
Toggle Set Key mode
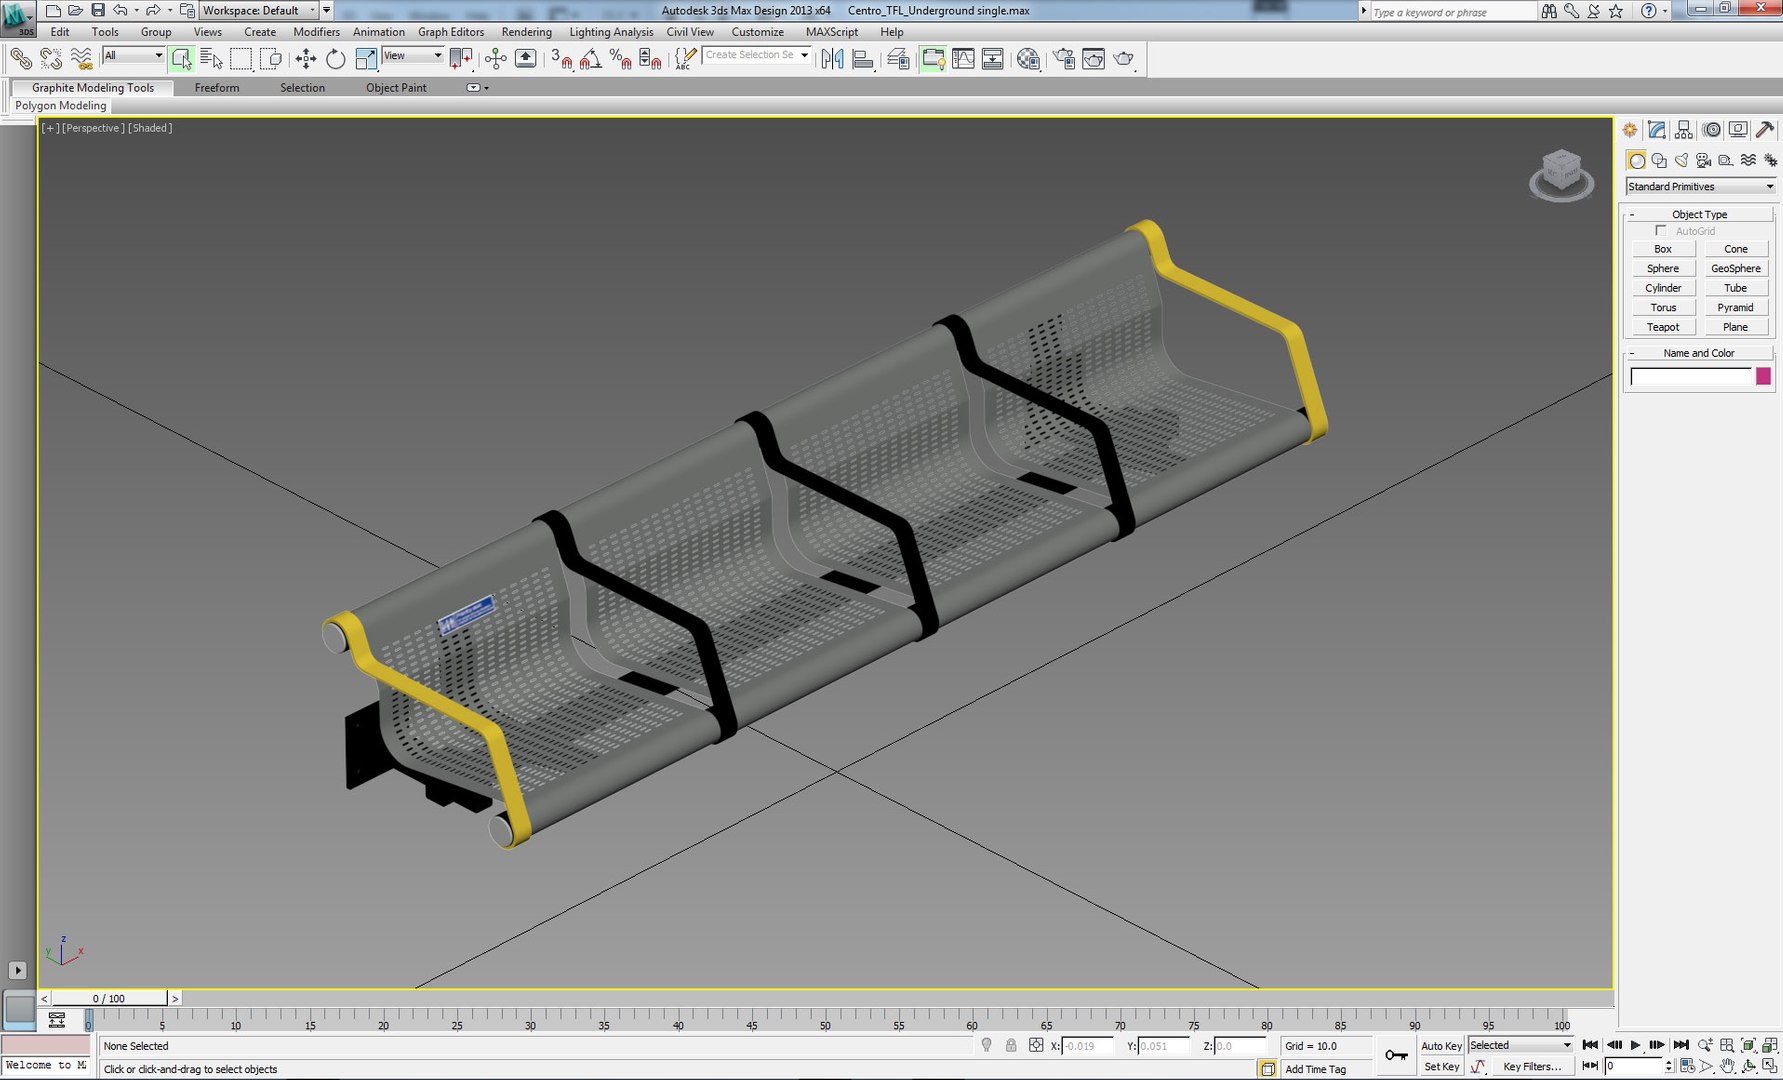tap(1441, 1067)
